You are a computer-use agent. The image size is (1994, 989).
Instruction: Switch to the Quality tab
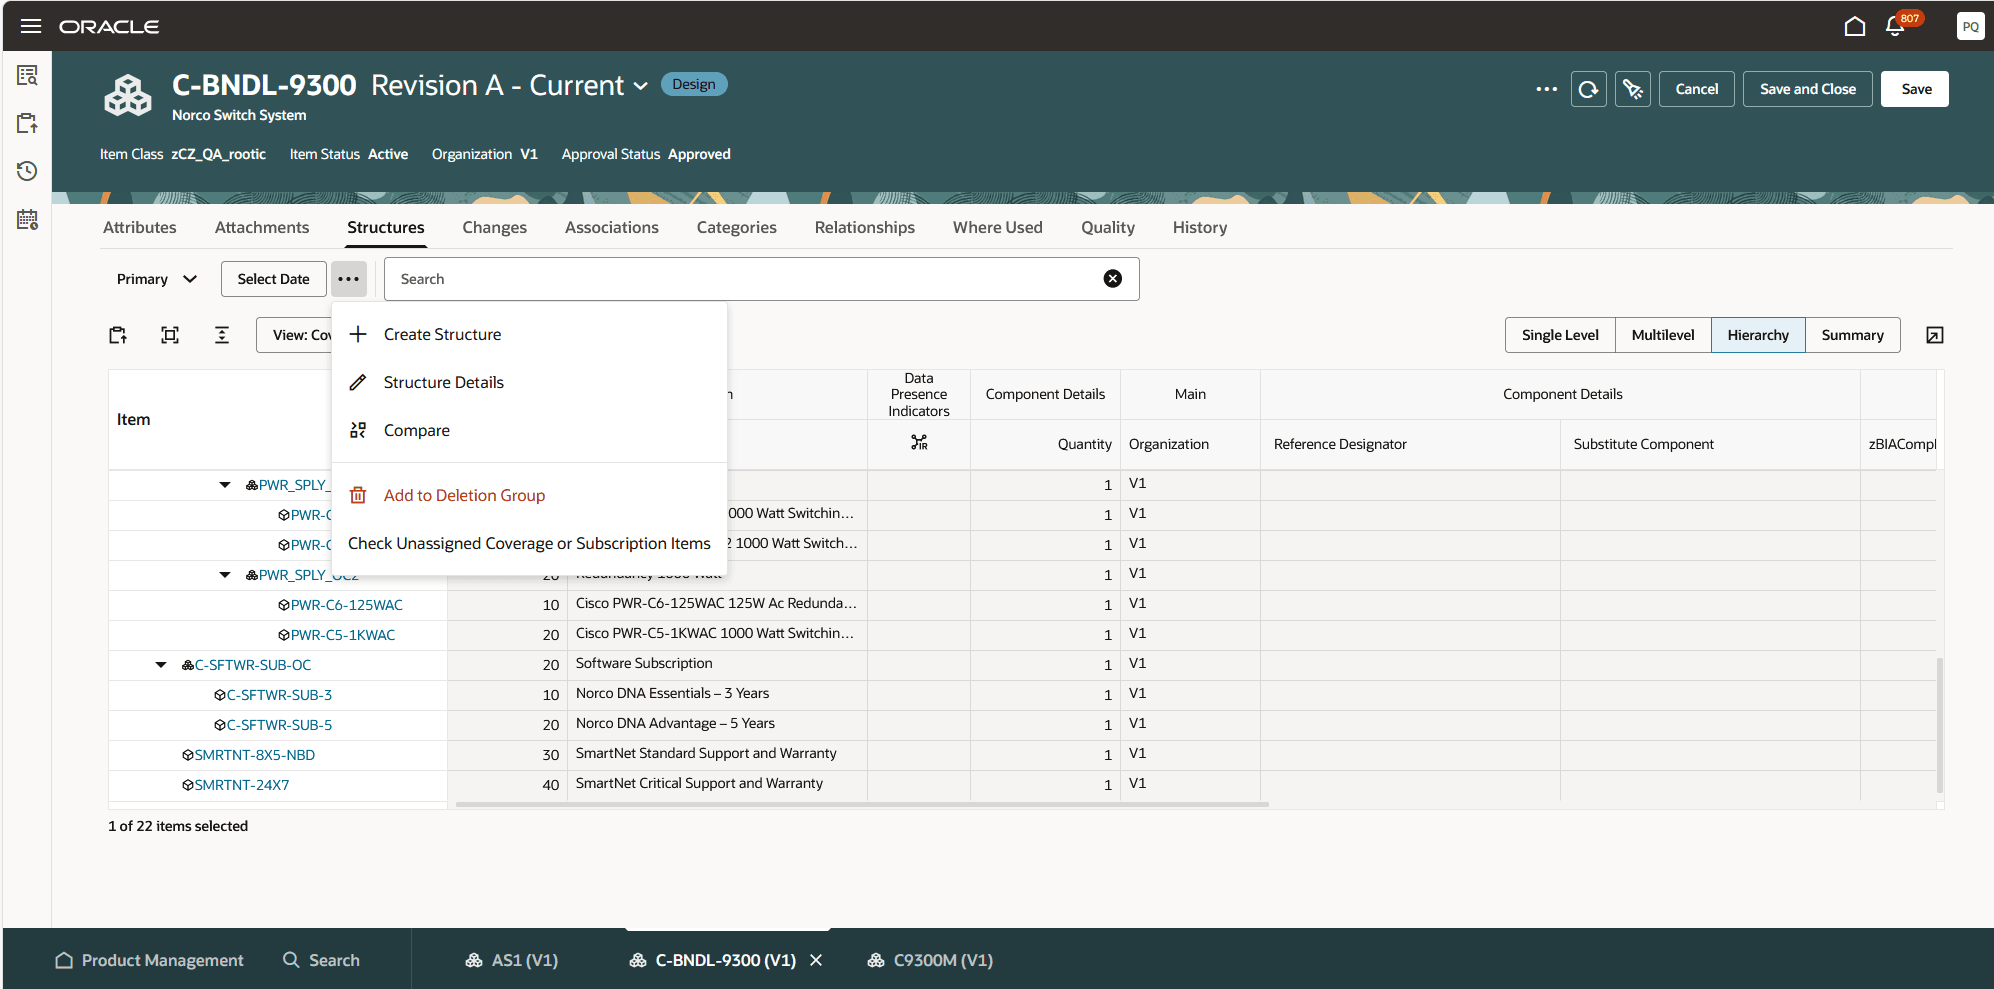(1108, 227)
